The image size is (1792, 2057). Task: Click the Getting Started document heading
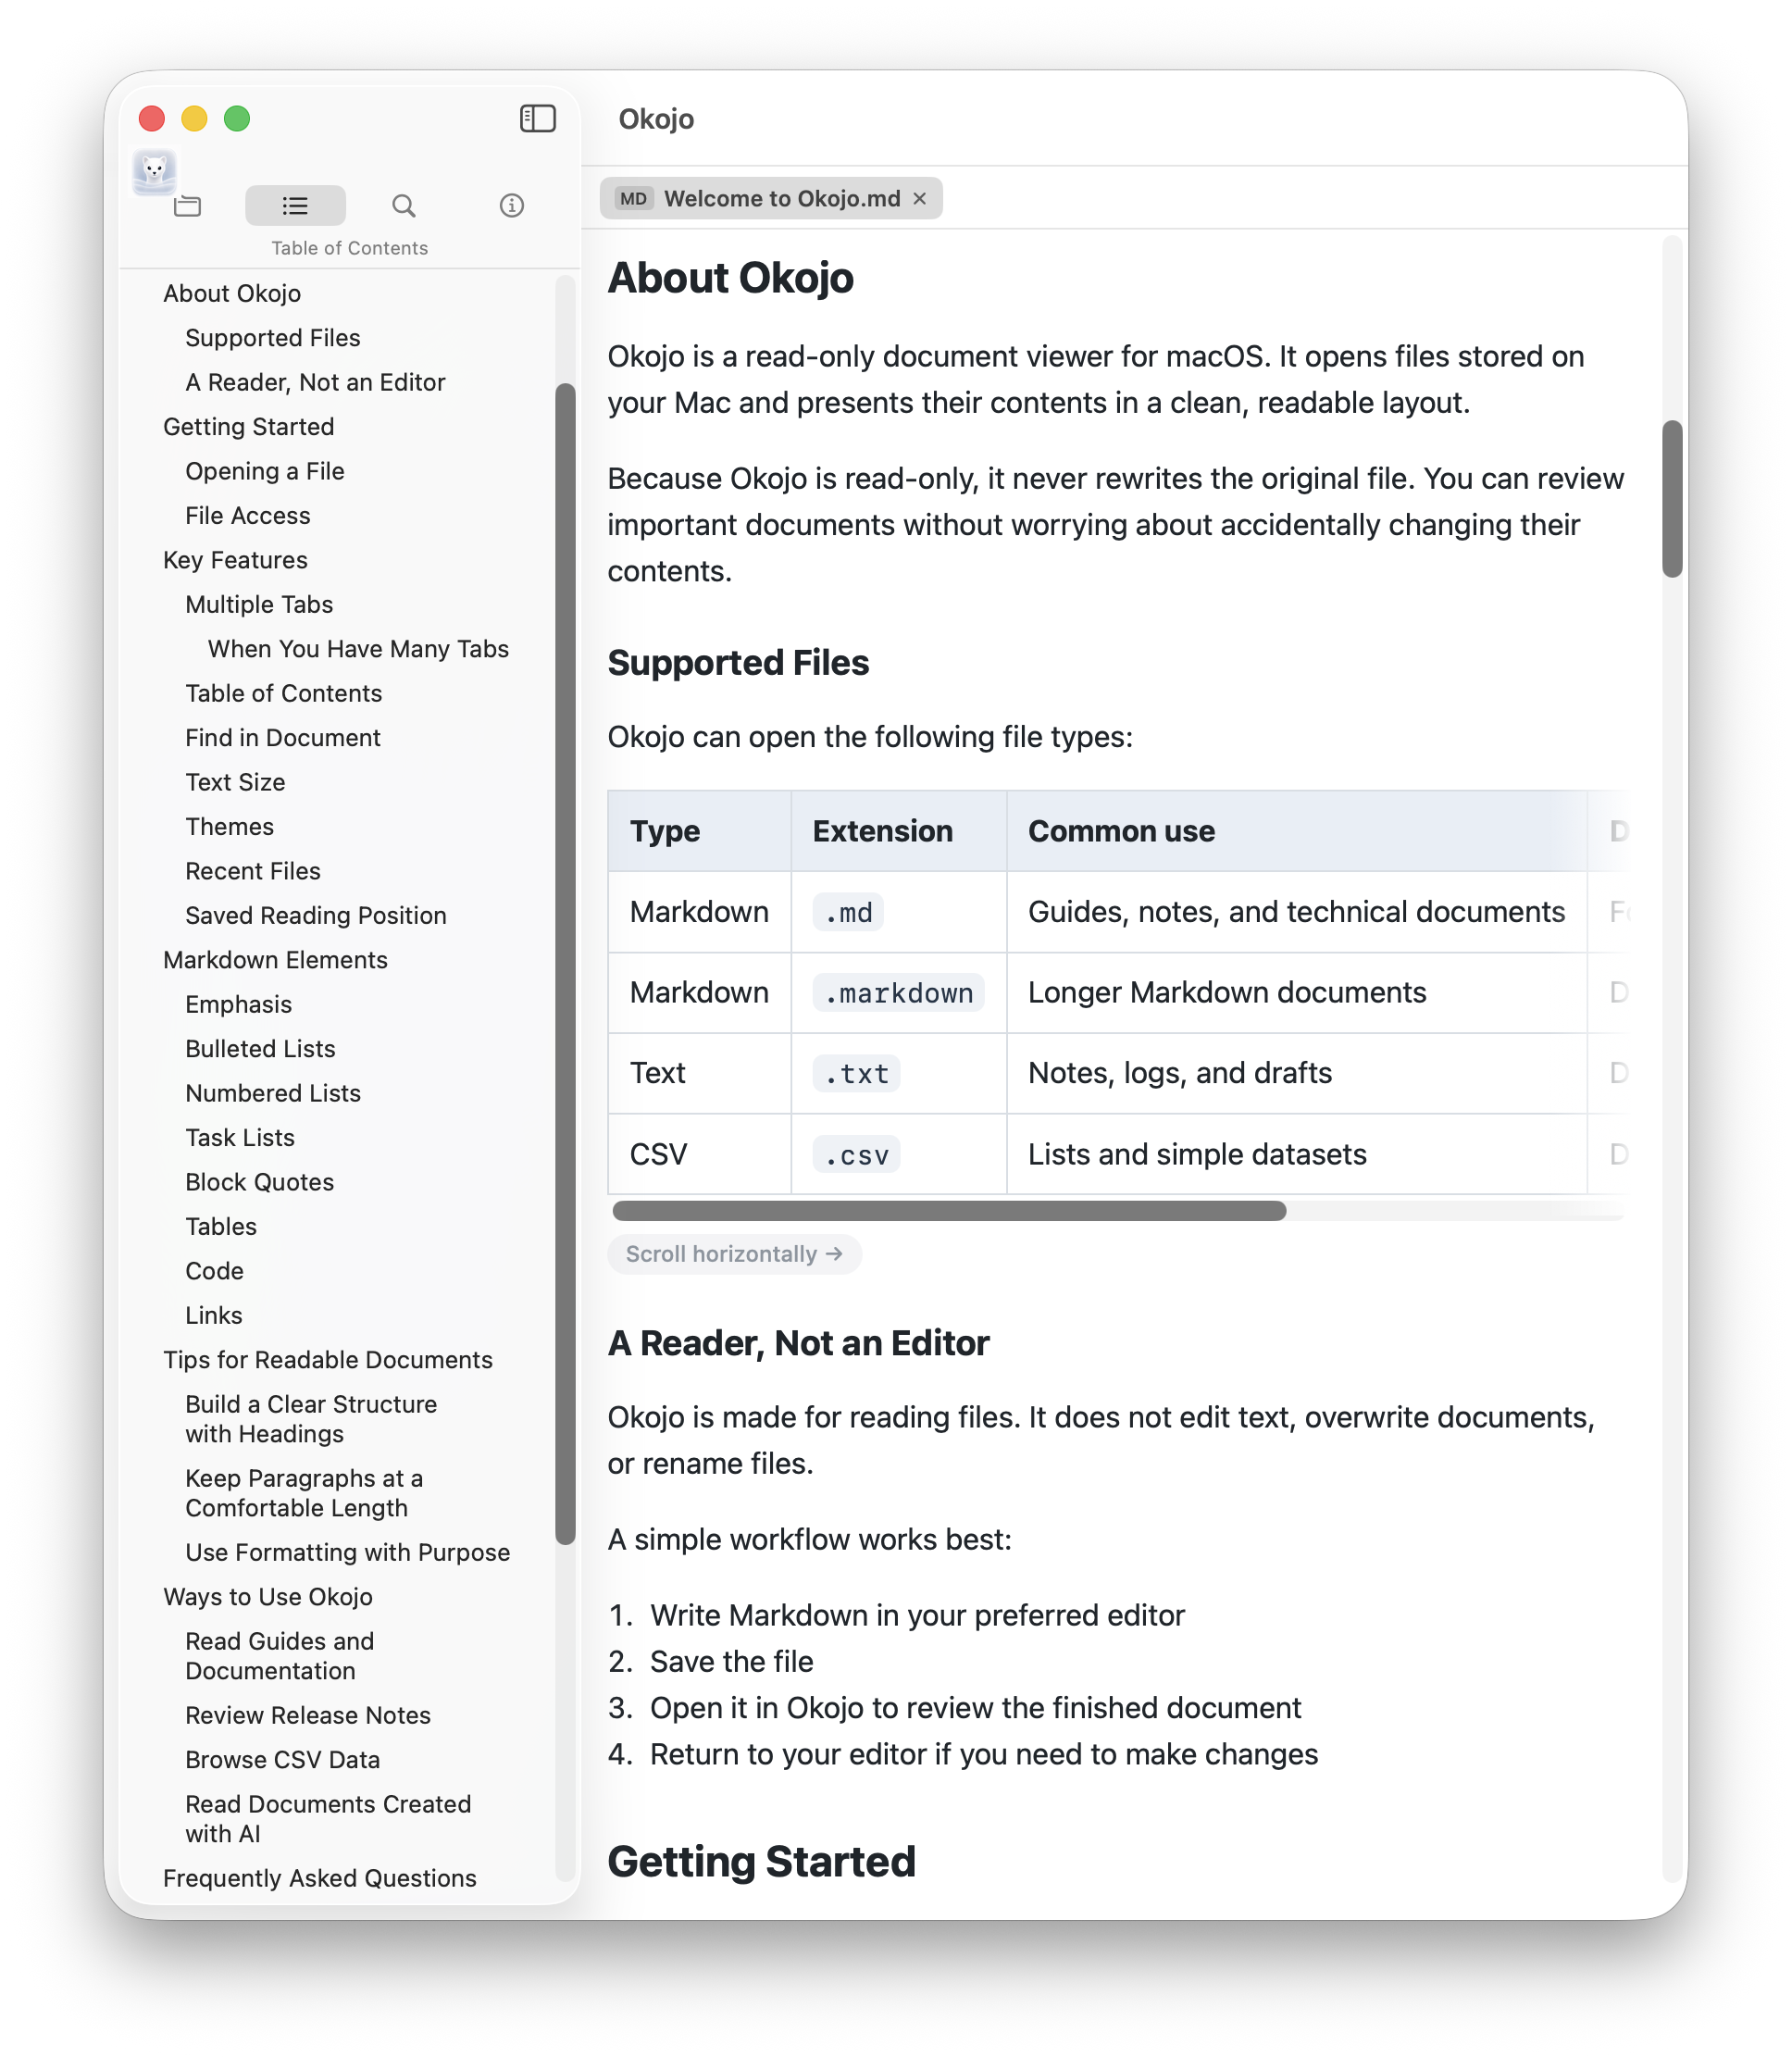click(762, 1863)
